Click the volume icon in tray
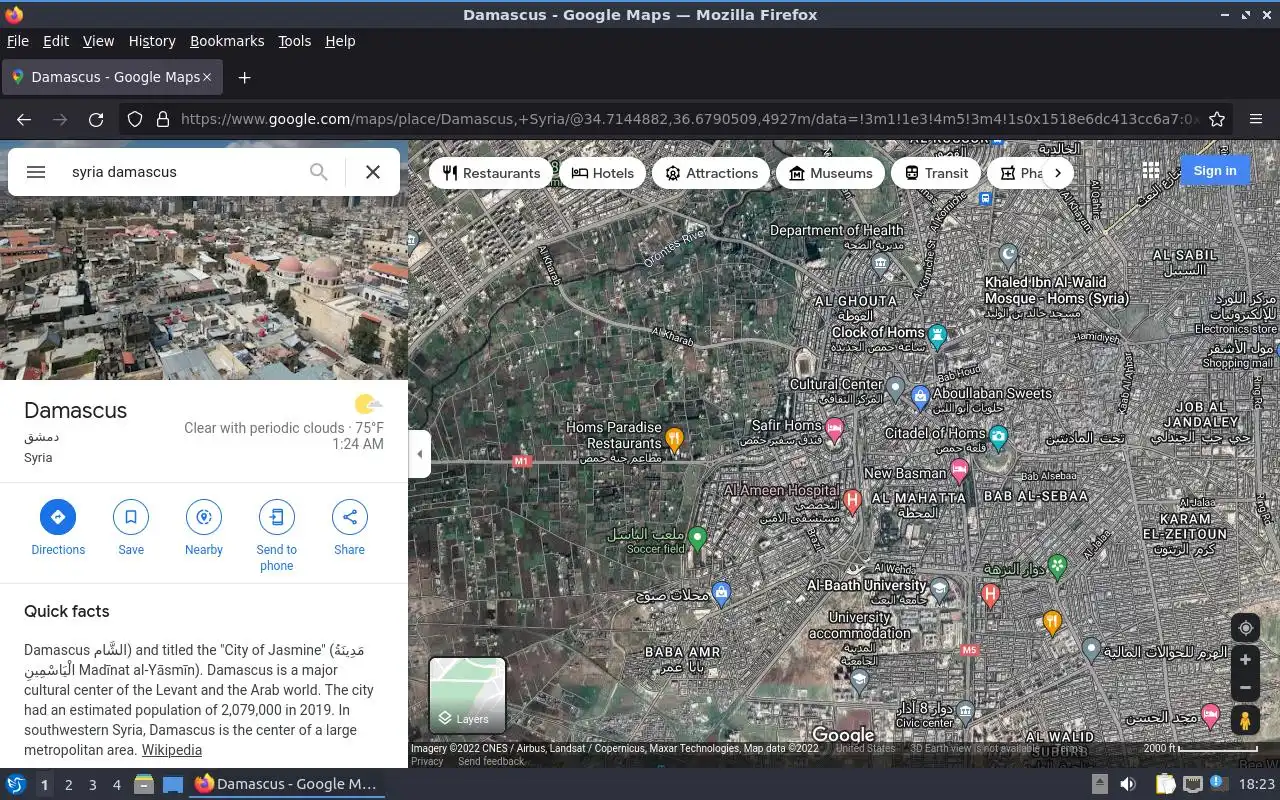The height and width of the screenshot is (800, 1280). (x=1128, y=784)
